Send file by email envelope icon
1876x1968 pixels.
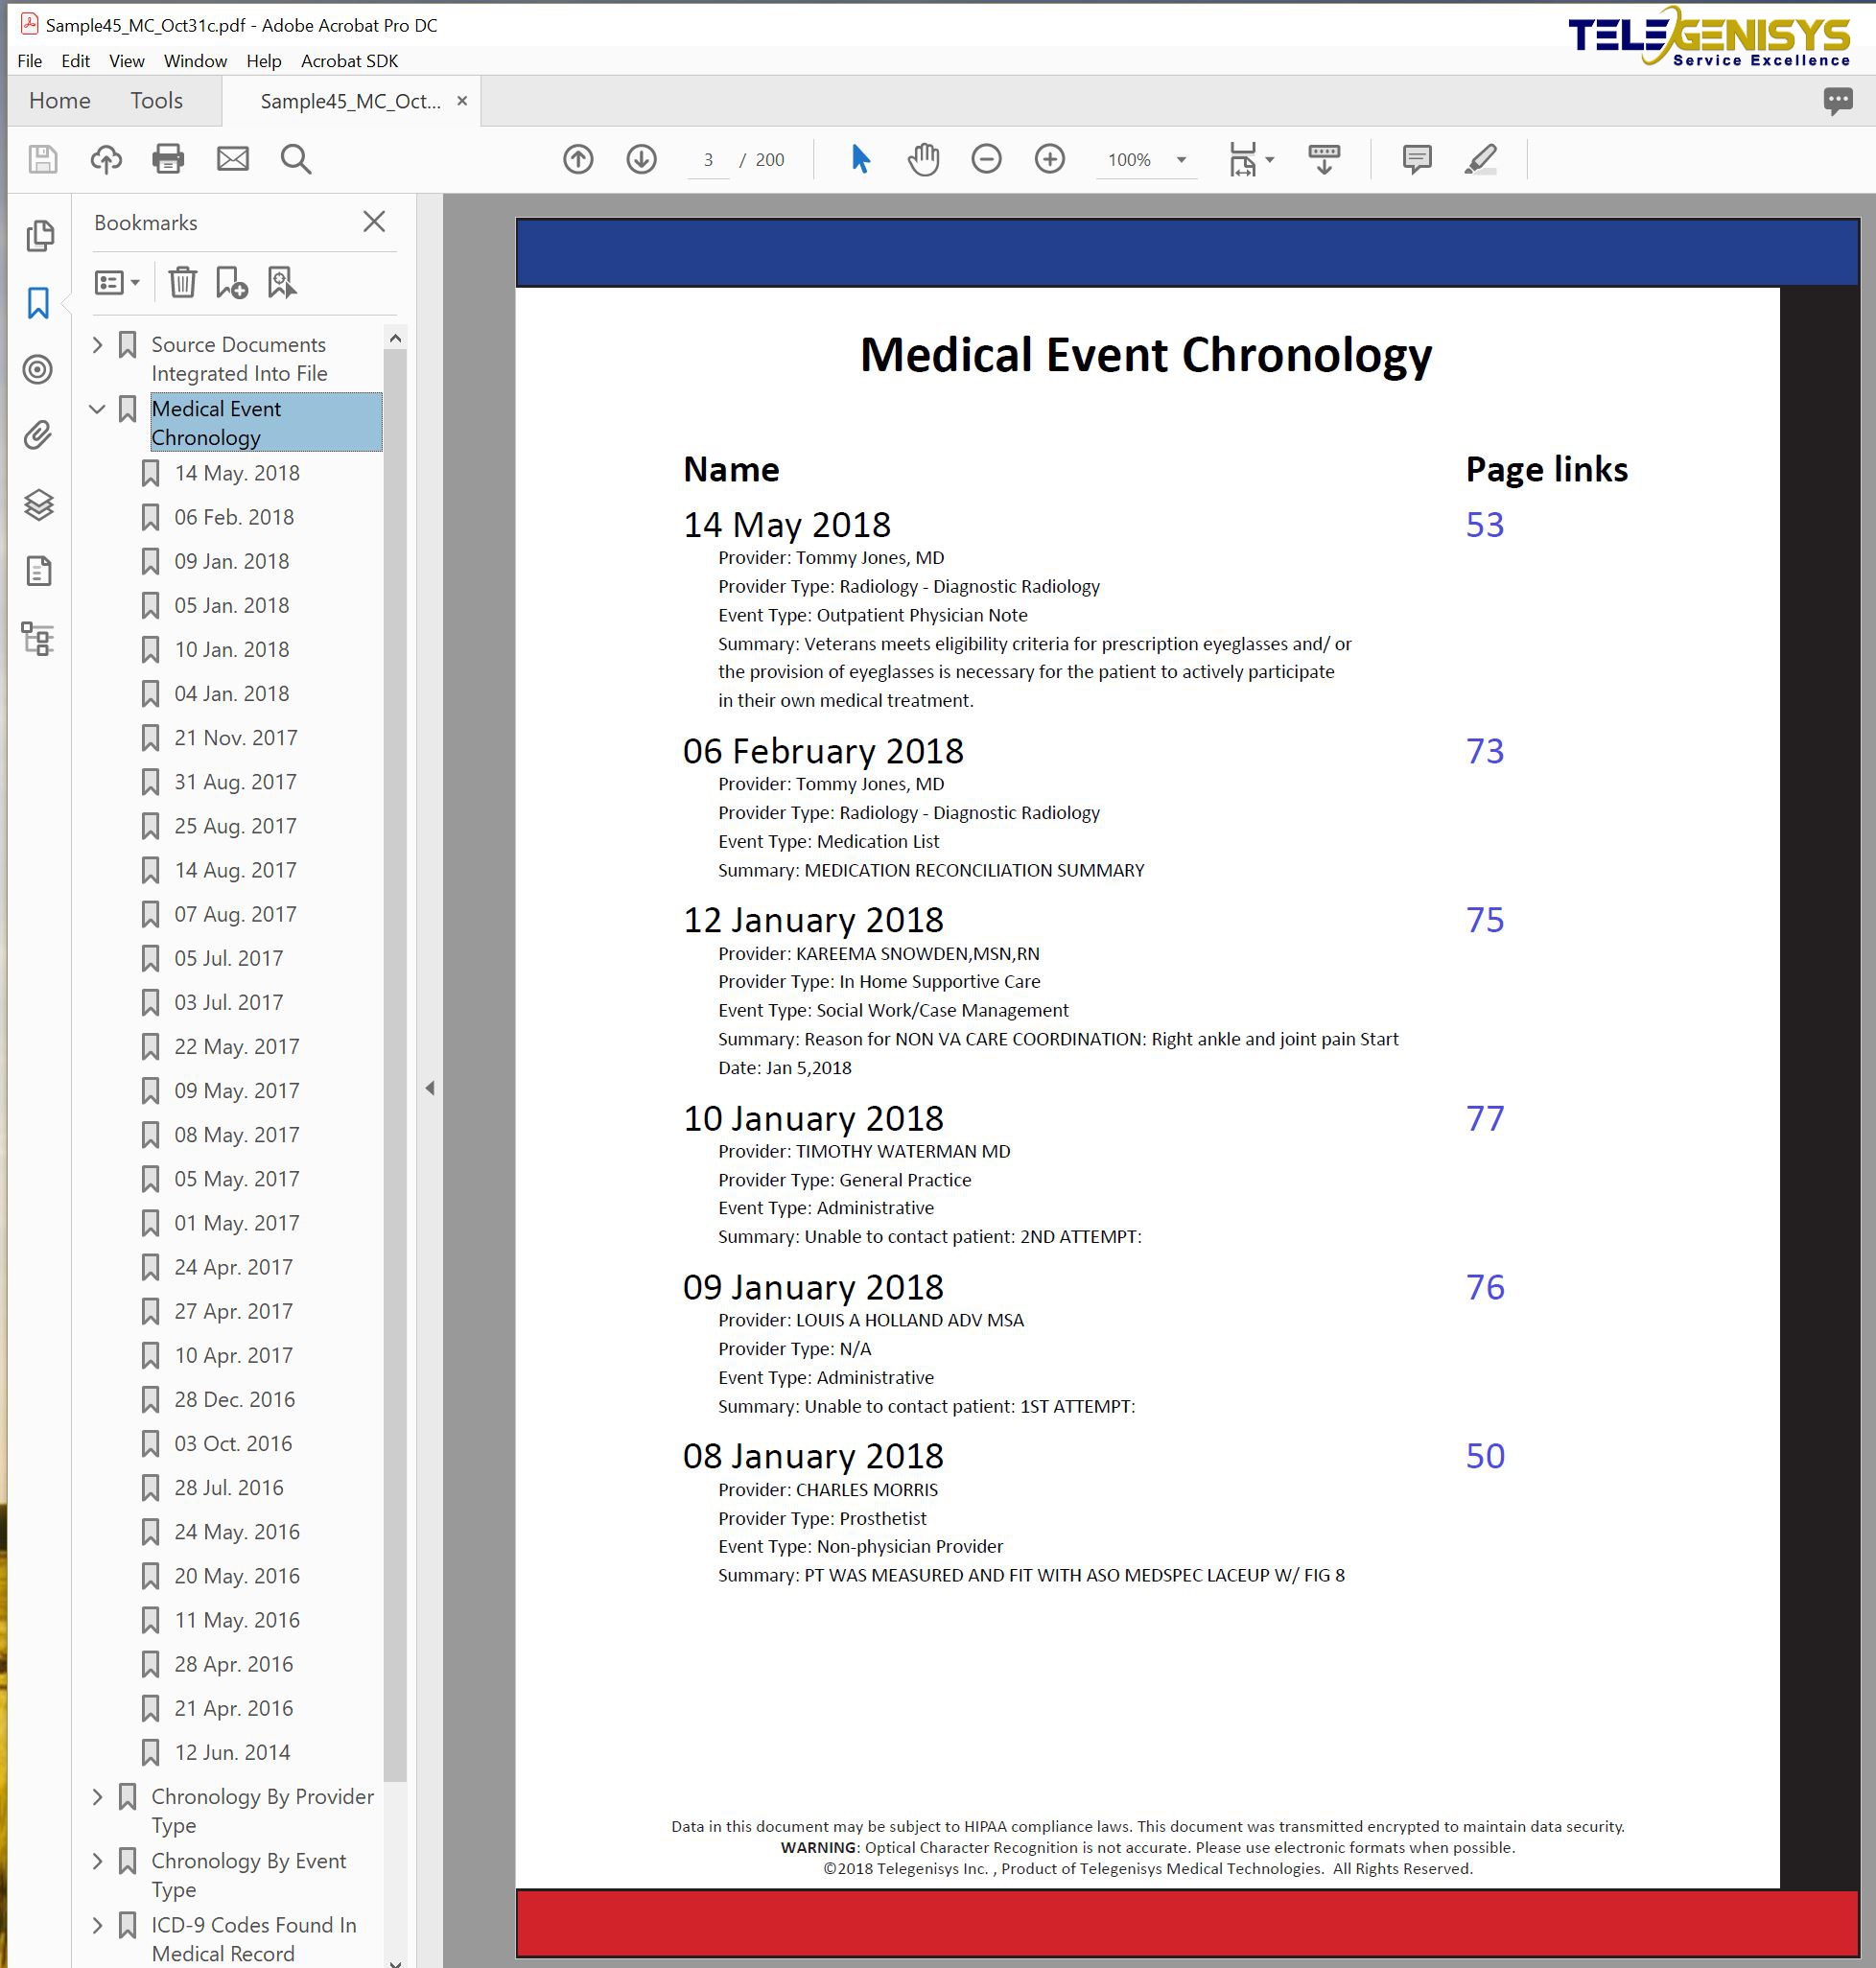233,159
